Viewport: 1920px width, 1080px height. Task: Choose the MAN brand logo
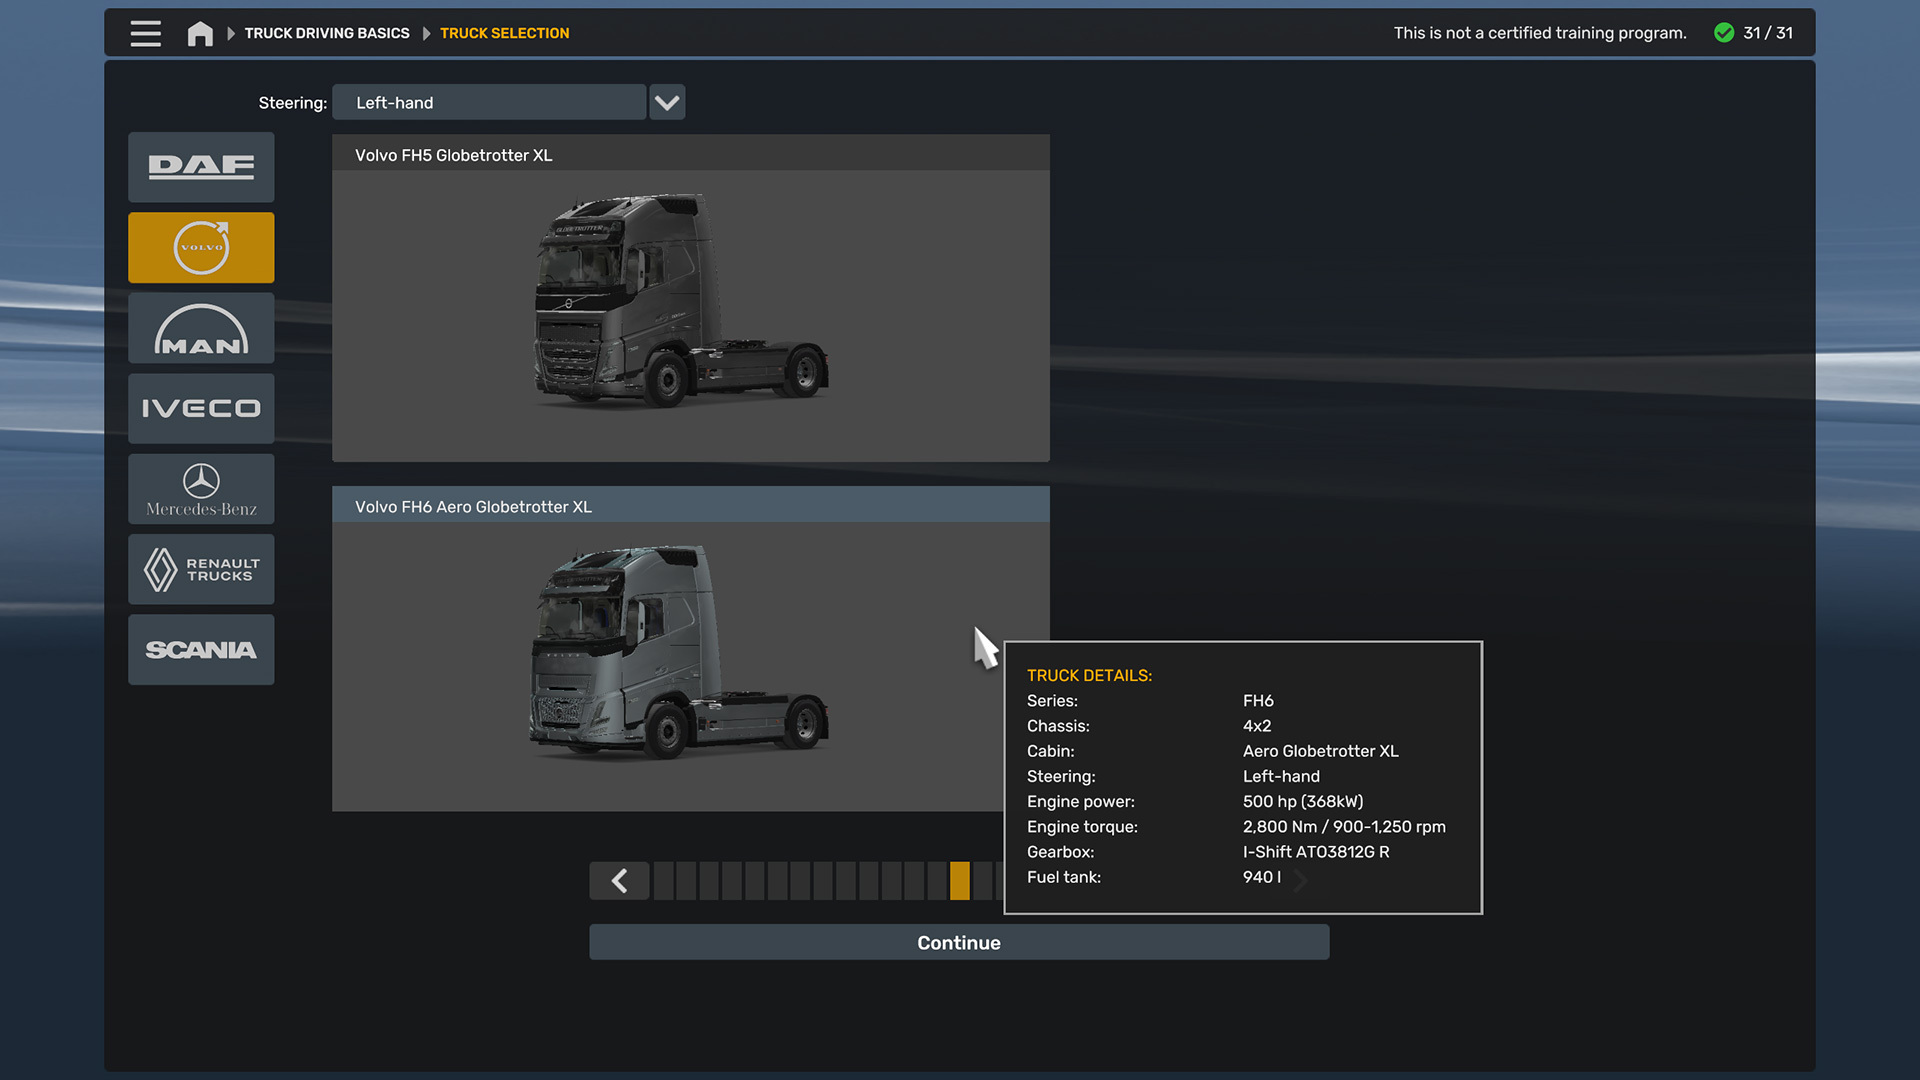pos(201,328)
